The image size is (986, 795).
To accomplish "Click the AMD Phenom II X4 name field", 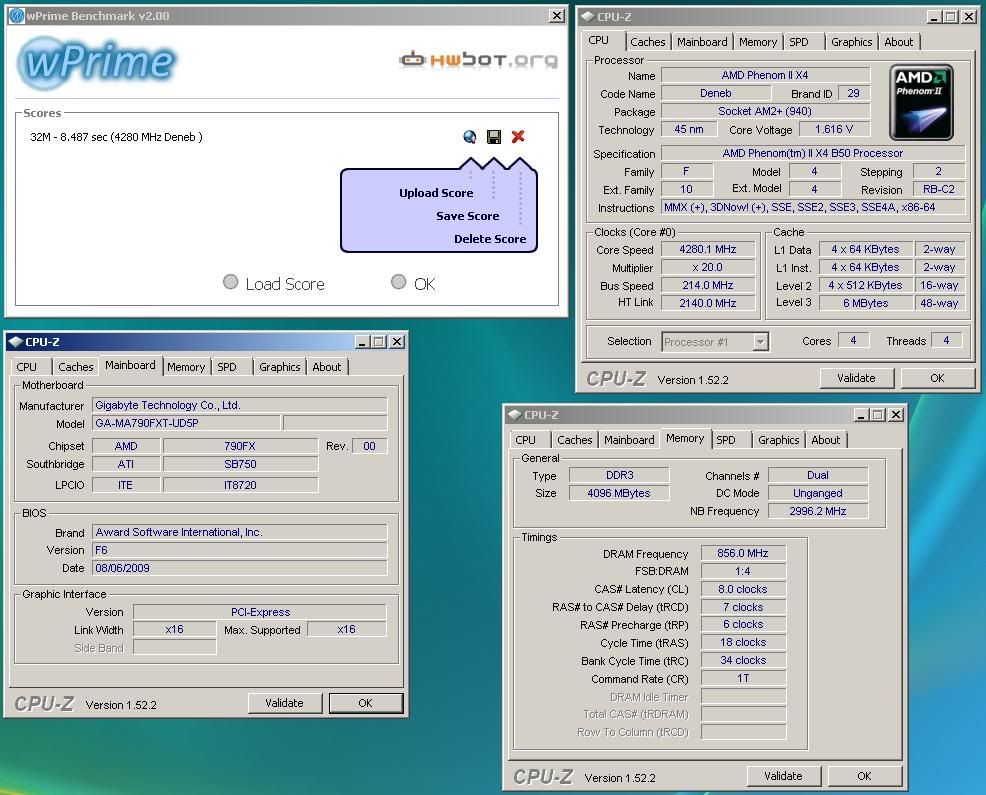I will [765, 75].
